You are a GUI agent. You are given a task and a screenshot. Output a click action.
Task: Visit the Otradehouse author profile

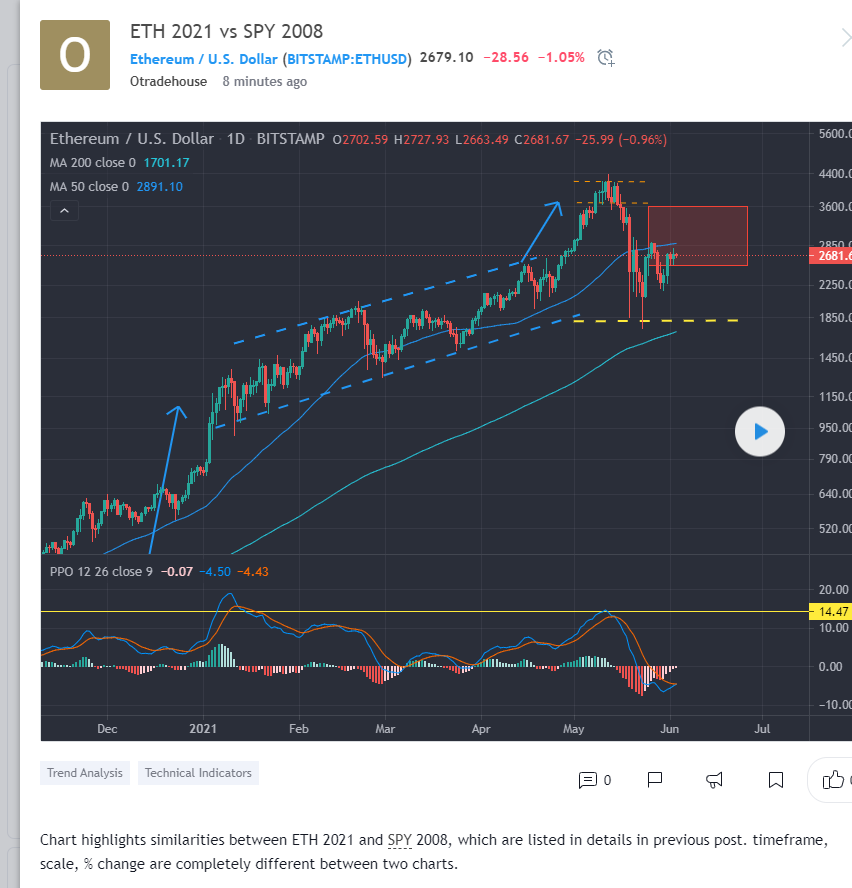168,82
